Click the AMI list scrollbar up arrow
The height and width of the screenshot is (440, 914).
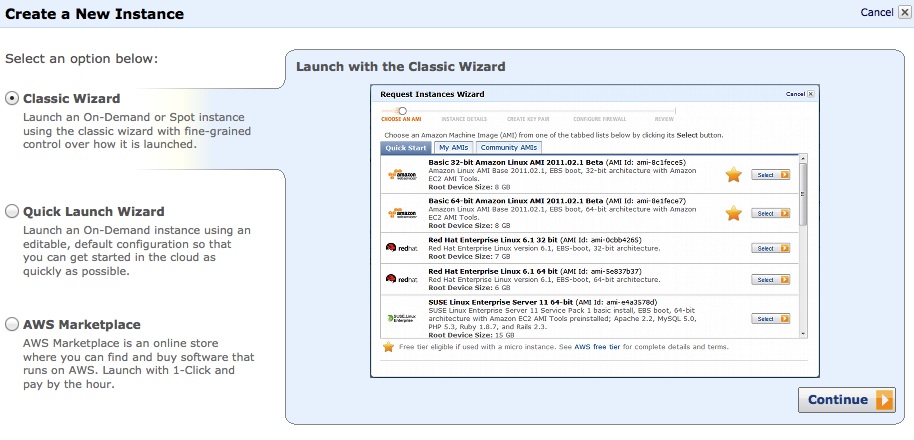point(803,159)
